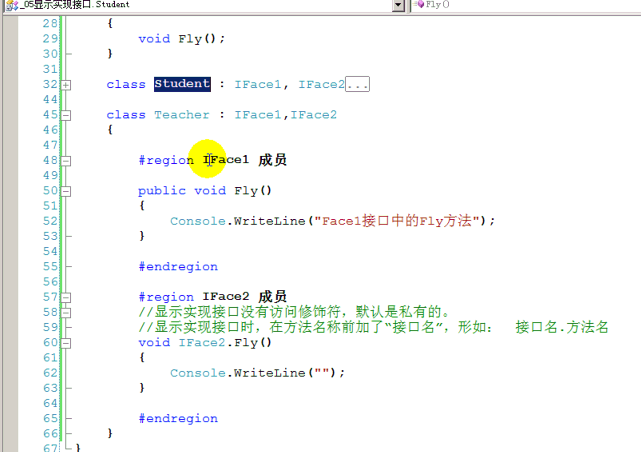Click the highlighted Student class name
The image size is (641, 452).
coord(182,84)
